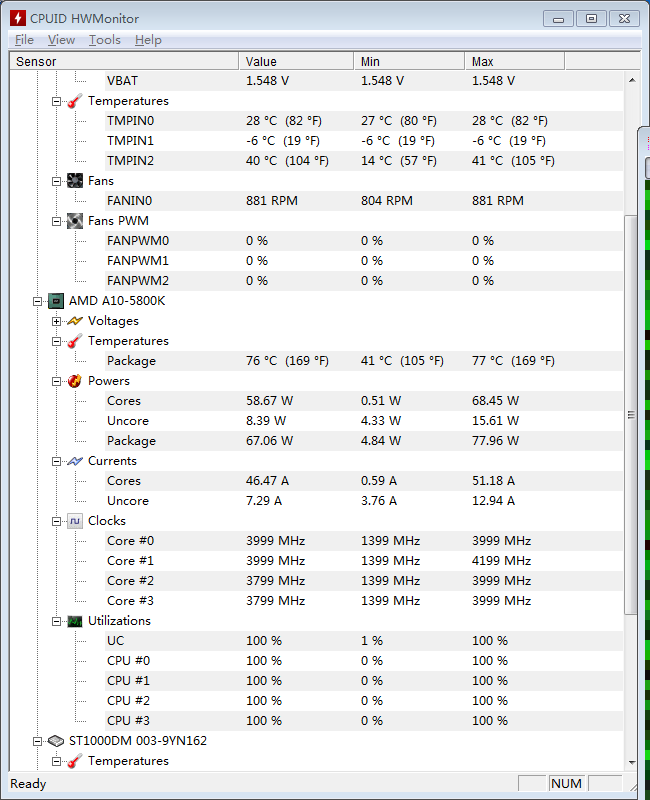Click the fan icon next to Fans
The height and width of the screenshot is (800, 650).
(75, 181)
